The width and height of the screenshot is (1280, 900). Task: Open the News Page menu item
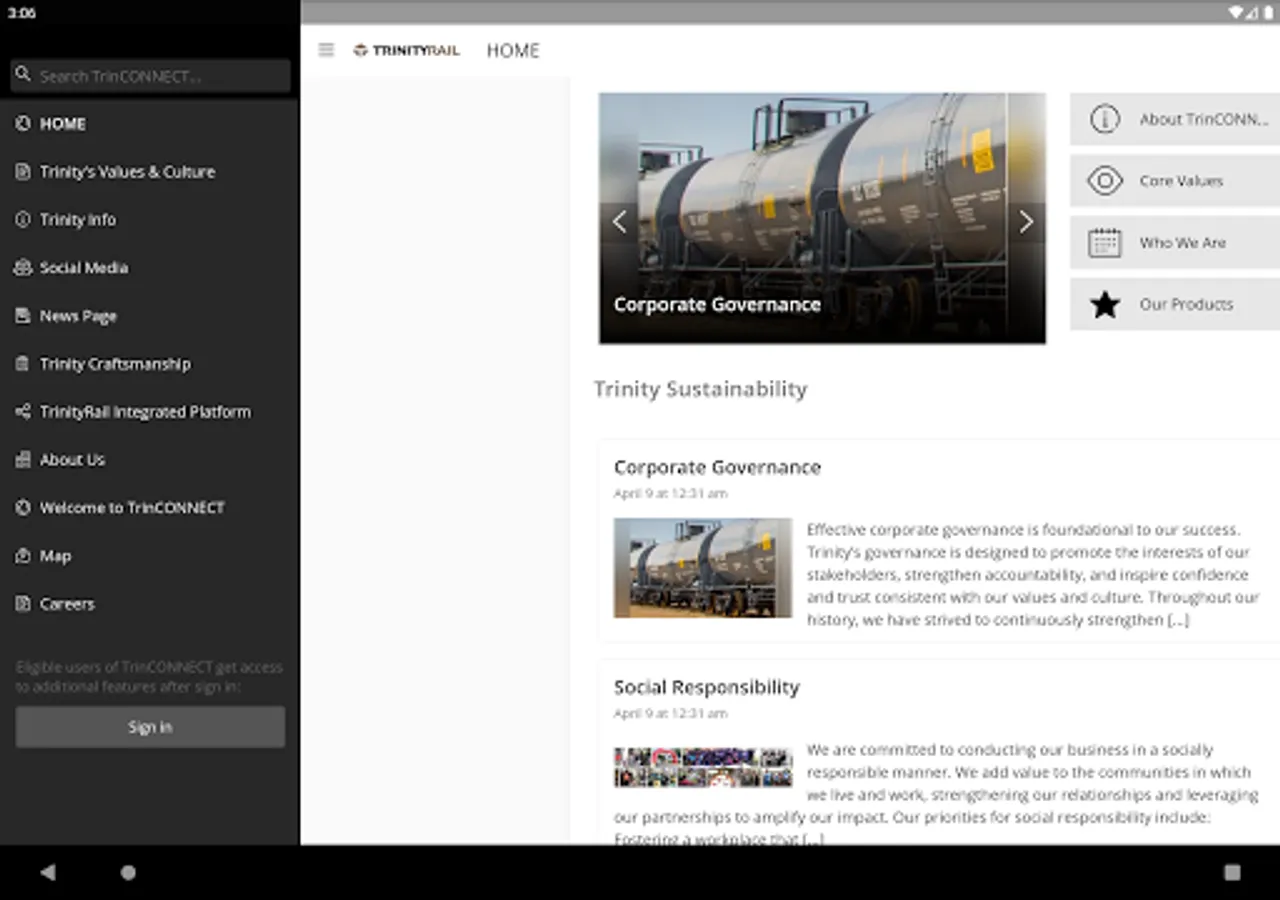(x=150, y=316)
